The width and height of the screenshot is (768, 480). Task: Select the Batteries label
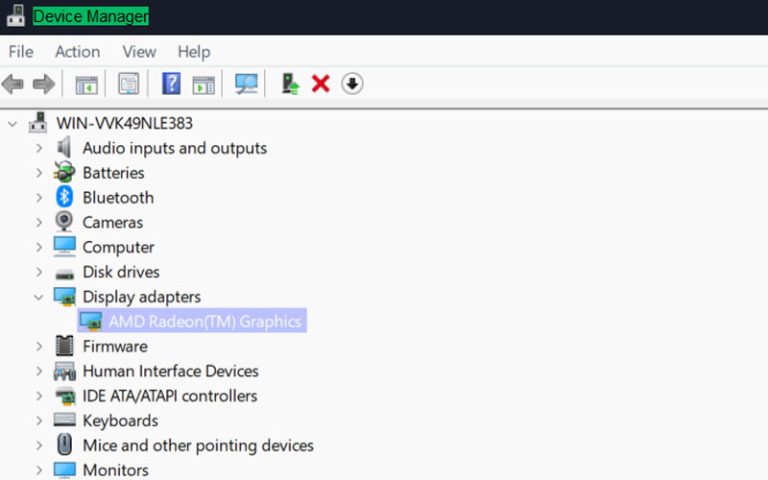point(114,173)
